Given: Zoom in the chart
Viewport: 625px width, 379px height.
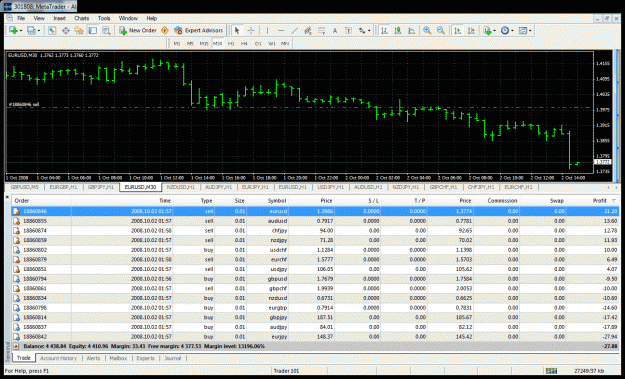Looking at the screenshot, I should tap(427, 30).
